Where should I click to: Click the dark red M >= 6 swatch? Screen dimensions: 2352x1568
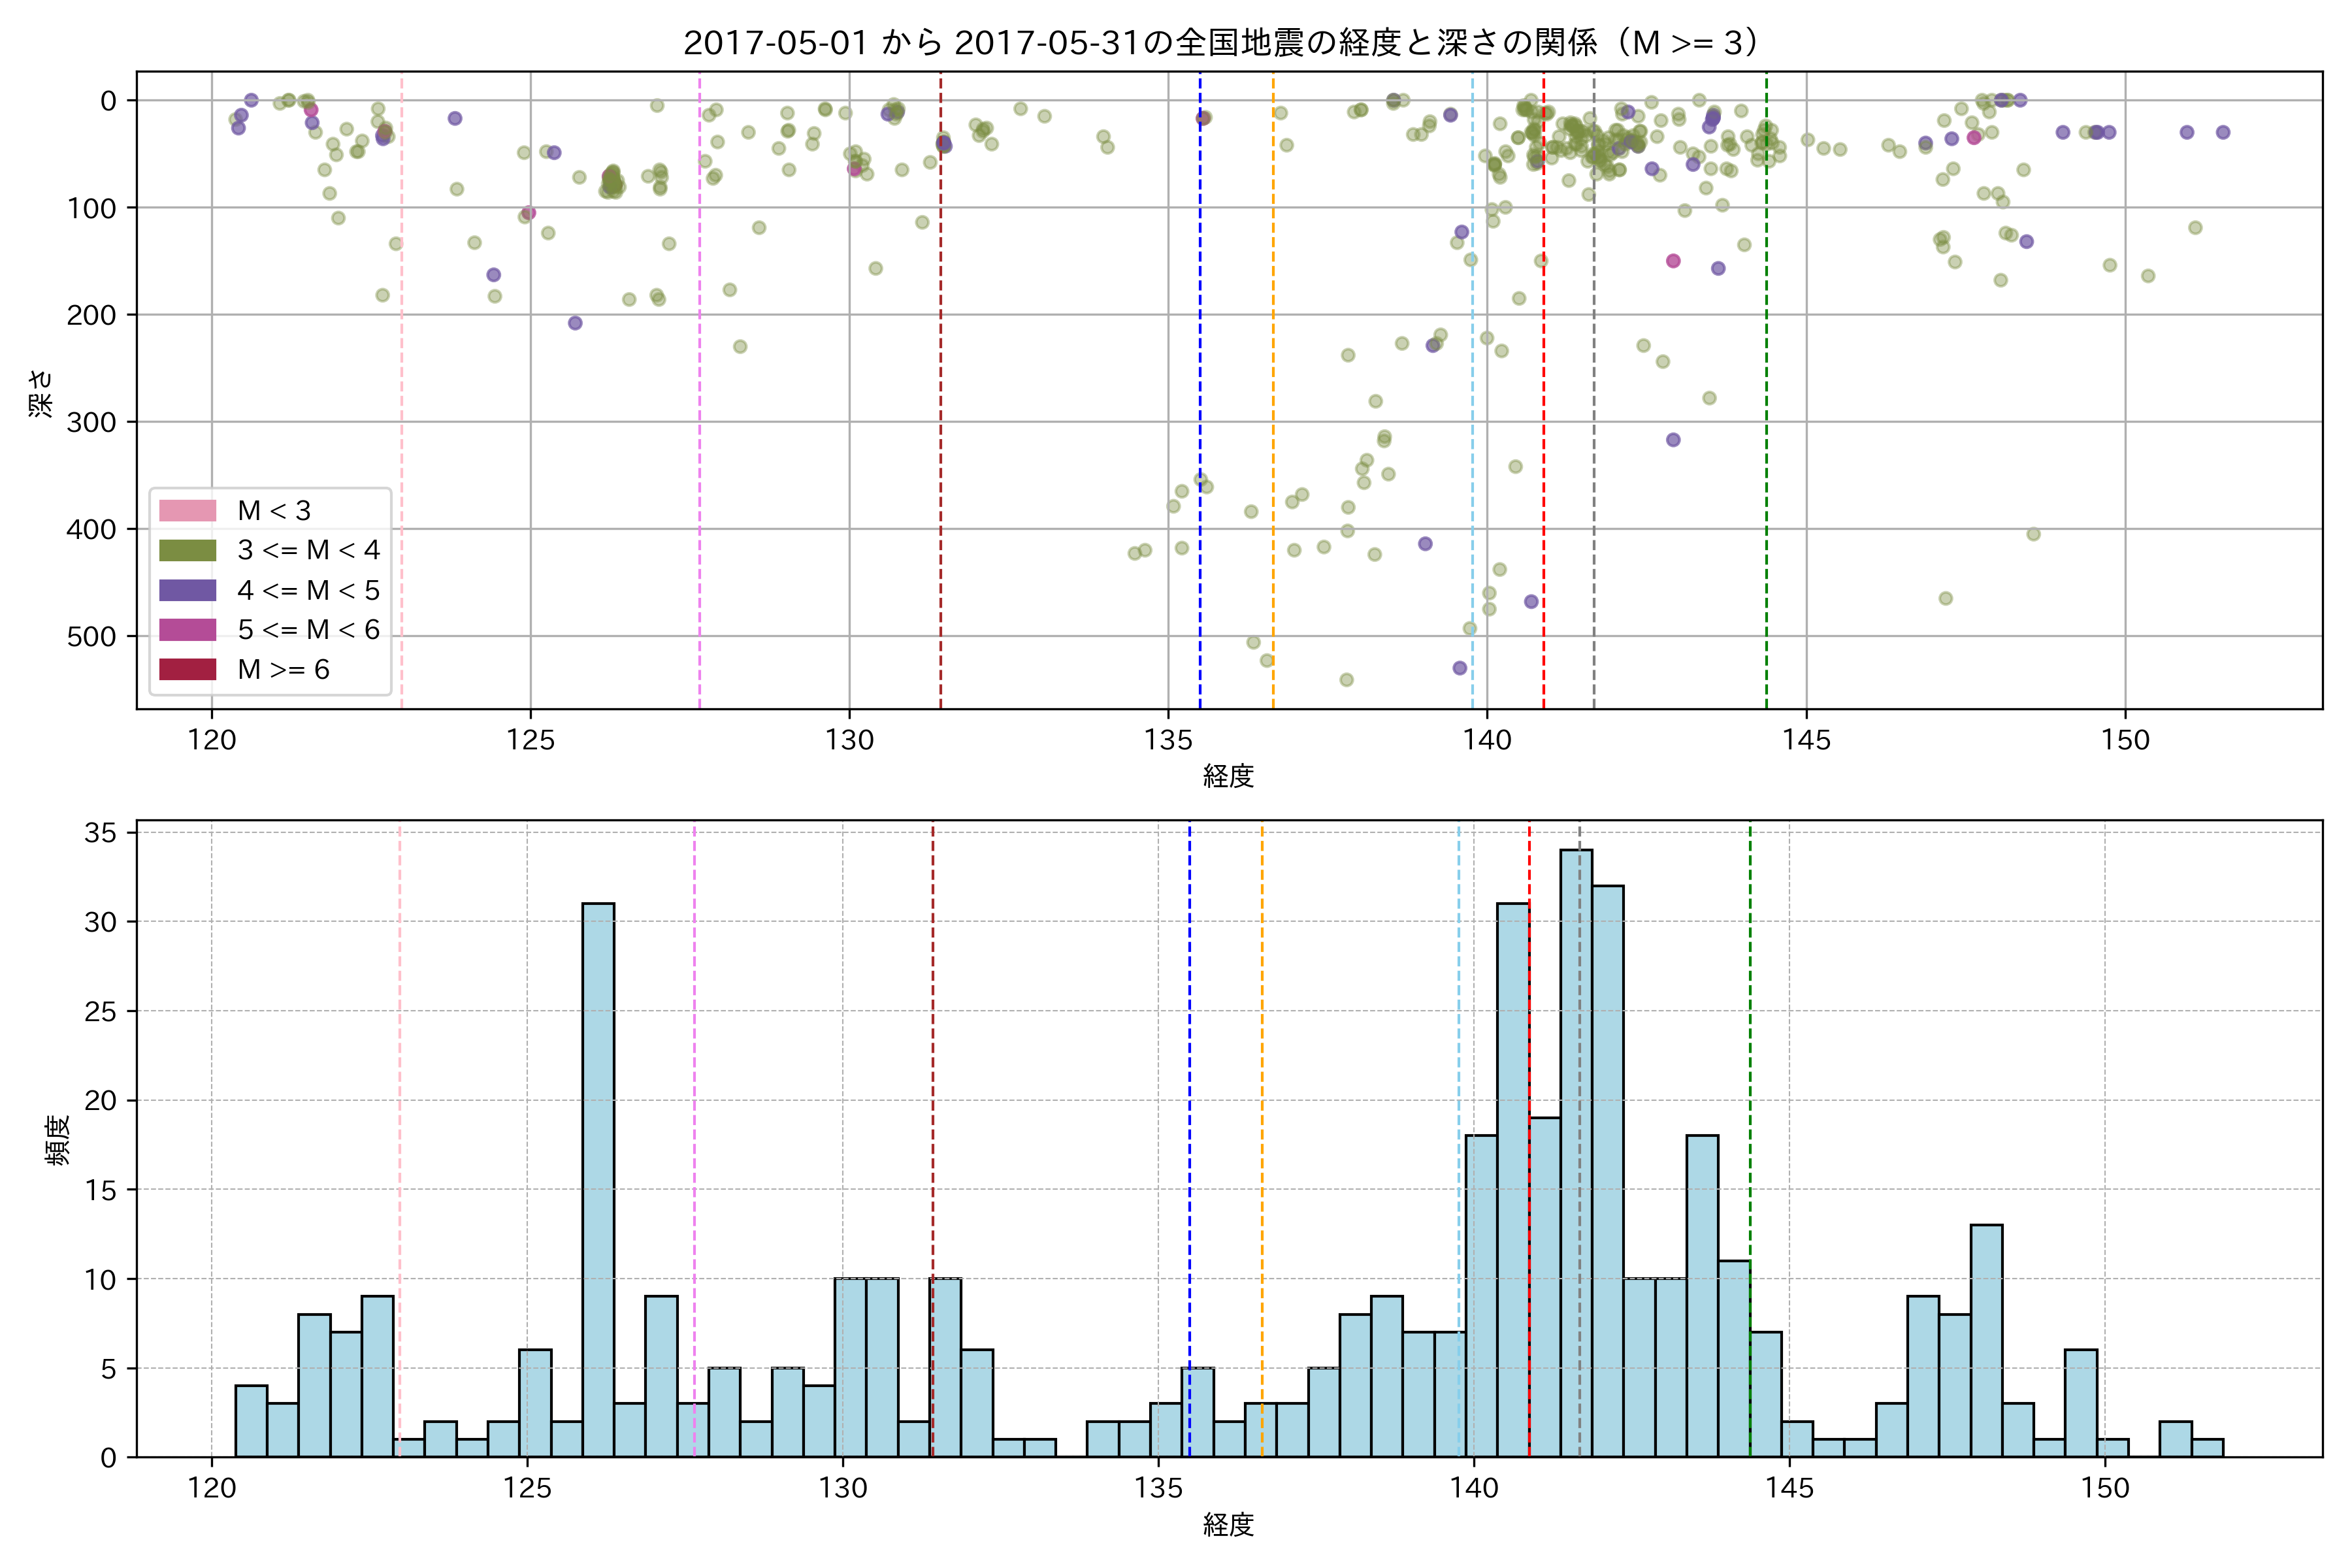point(187,669)
